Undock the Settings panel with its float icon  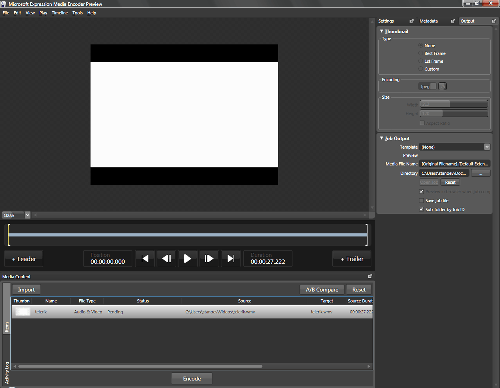pyautogui.click(x=412, y=21)
